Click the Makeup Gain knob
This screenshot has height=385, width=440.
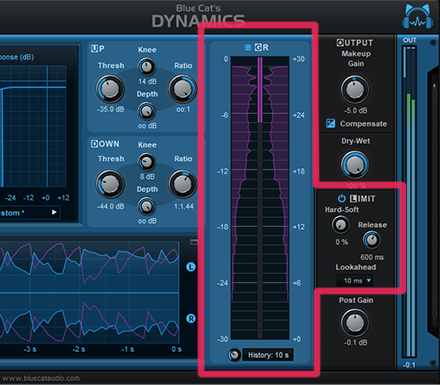tap(355, 89)
